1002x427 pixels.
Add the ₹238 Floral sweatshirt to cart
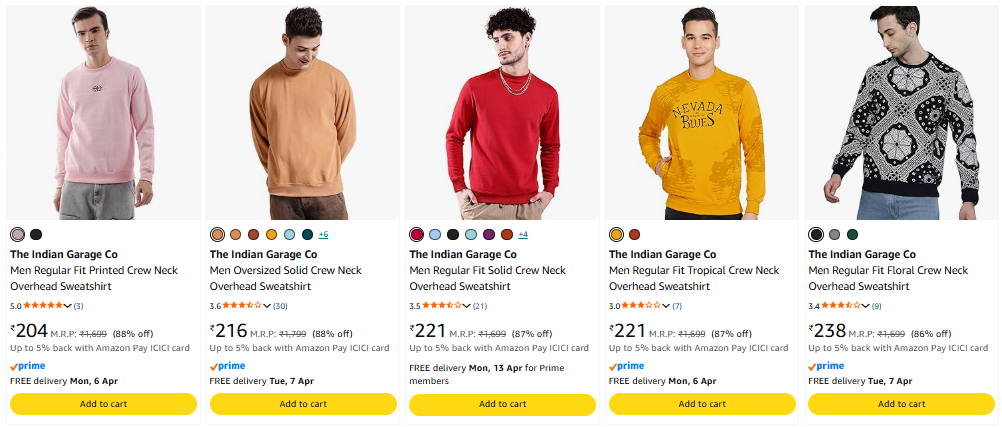(x=901, y=404)
